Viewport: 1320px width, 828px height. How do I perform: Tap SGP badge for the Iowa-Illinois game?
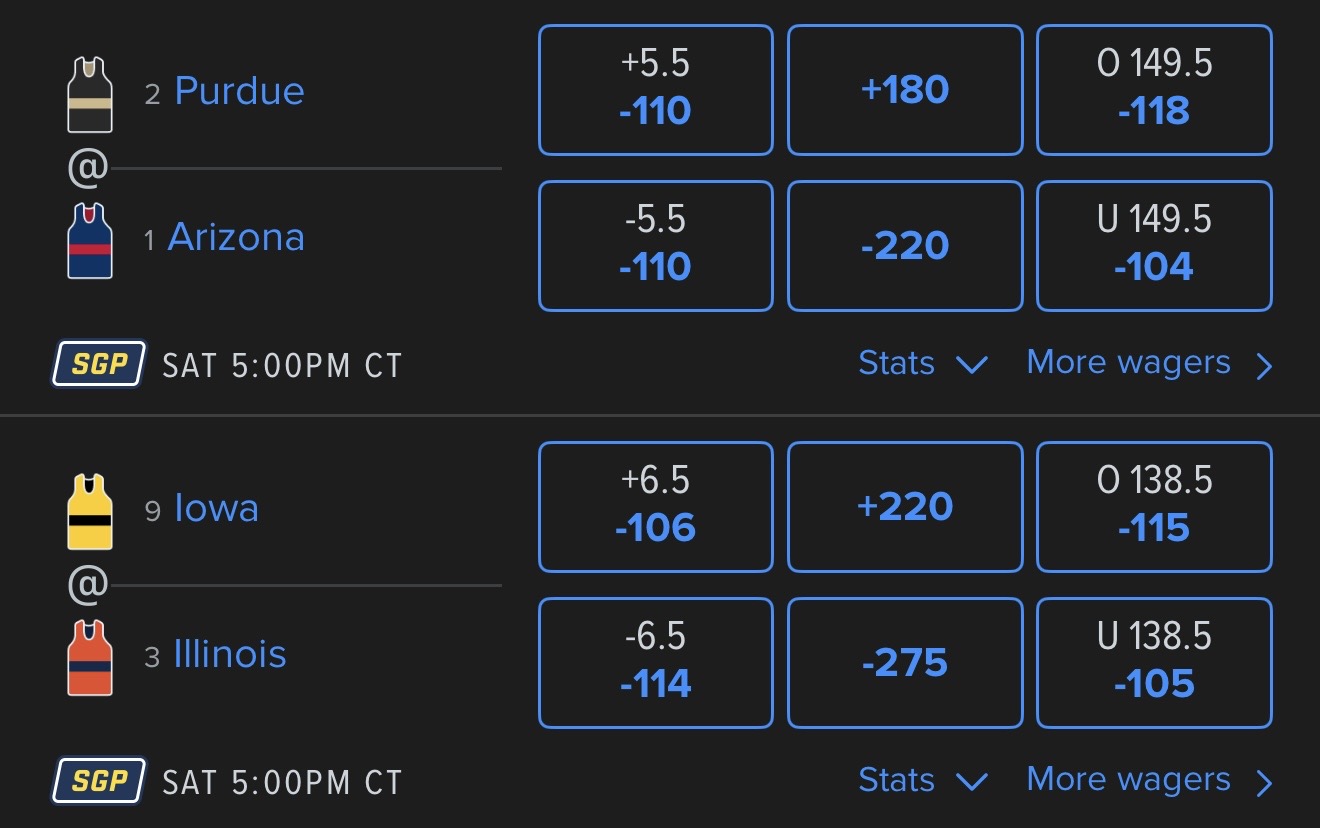[99, 781]
